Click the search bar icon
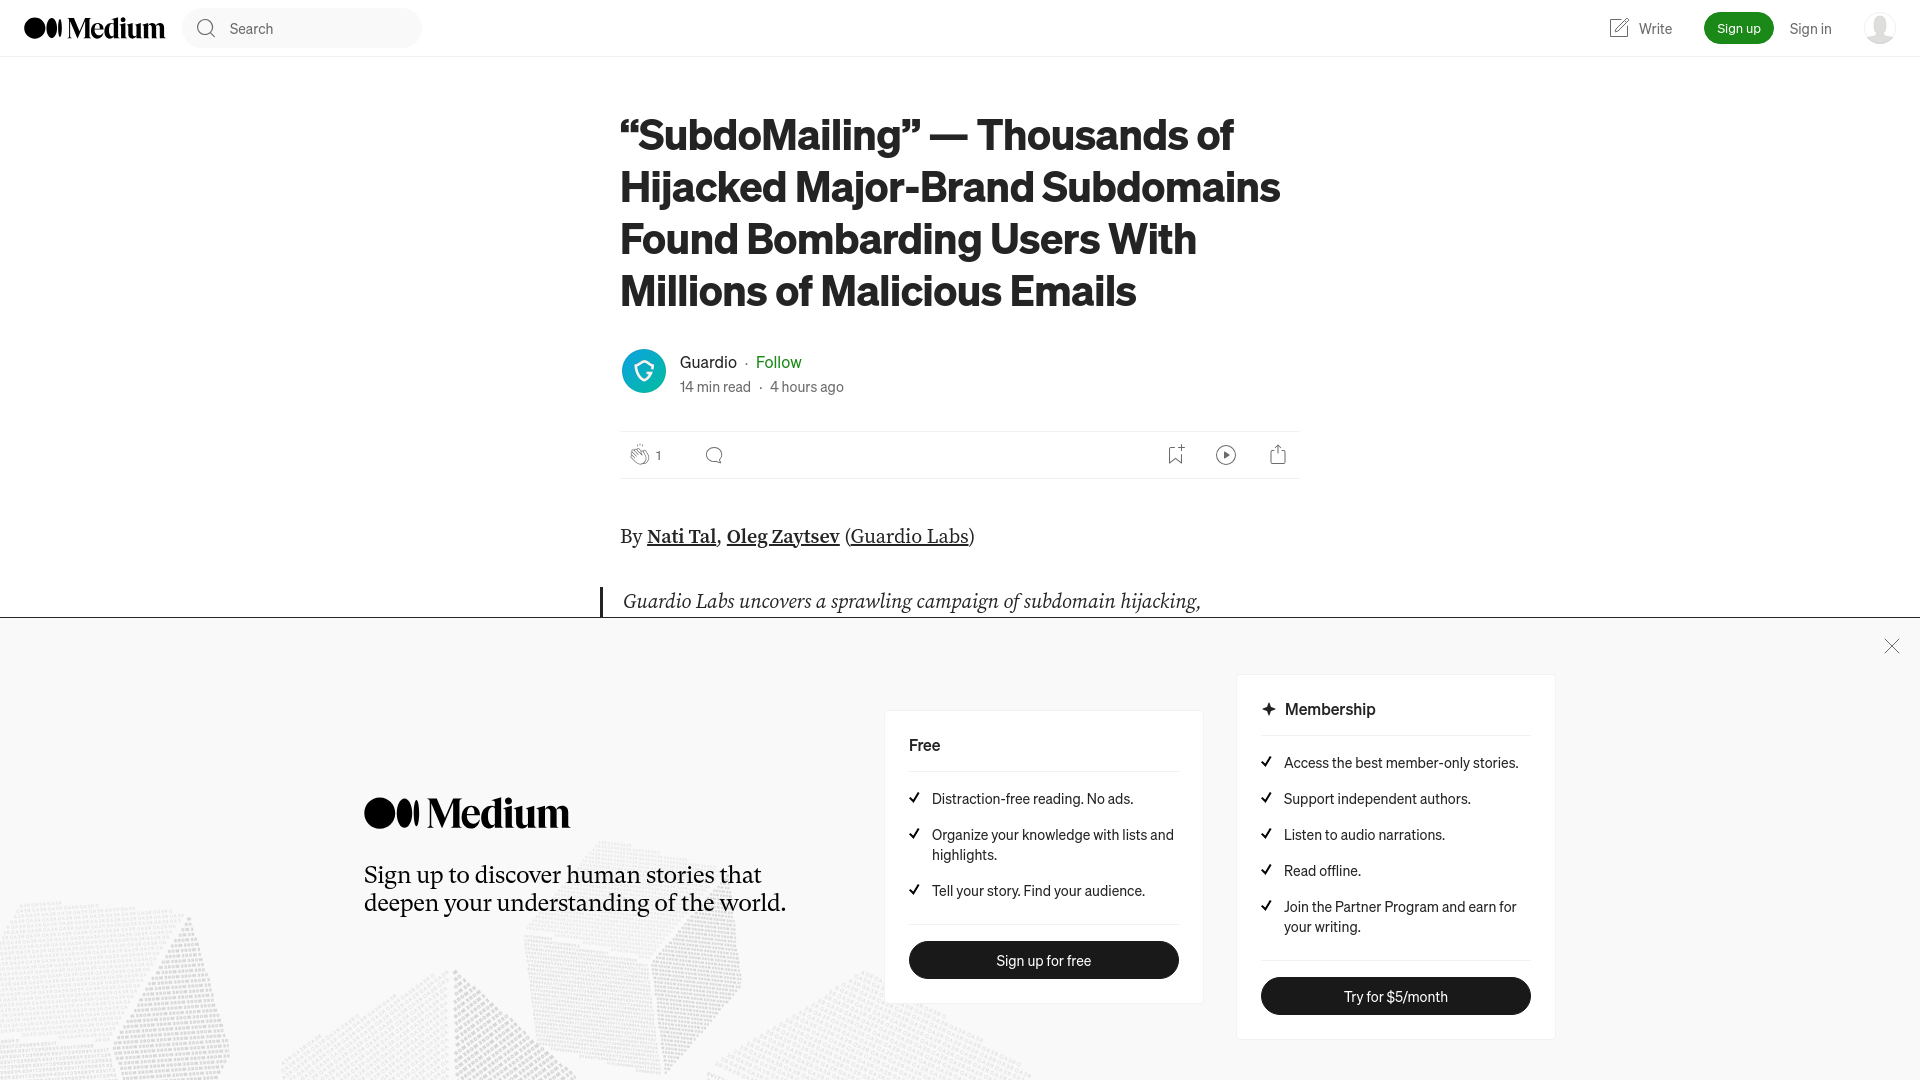Screen dimensions: 1920x1080 [x=206, y=28]
